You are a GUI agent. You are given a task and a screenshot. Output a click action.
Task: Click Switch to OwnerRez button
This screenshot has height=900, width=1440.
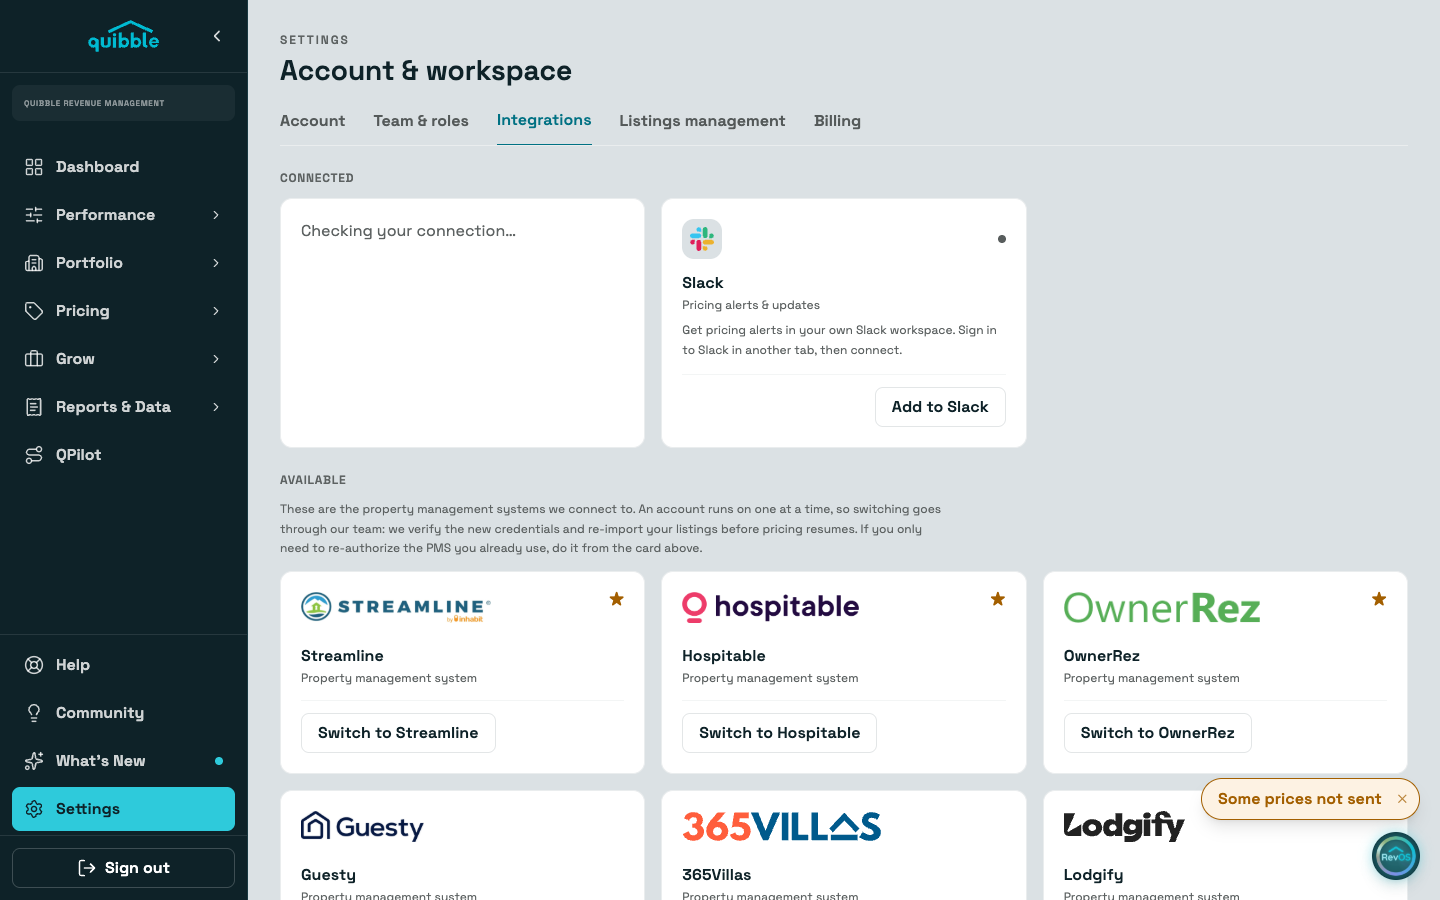coord(1157,733)
